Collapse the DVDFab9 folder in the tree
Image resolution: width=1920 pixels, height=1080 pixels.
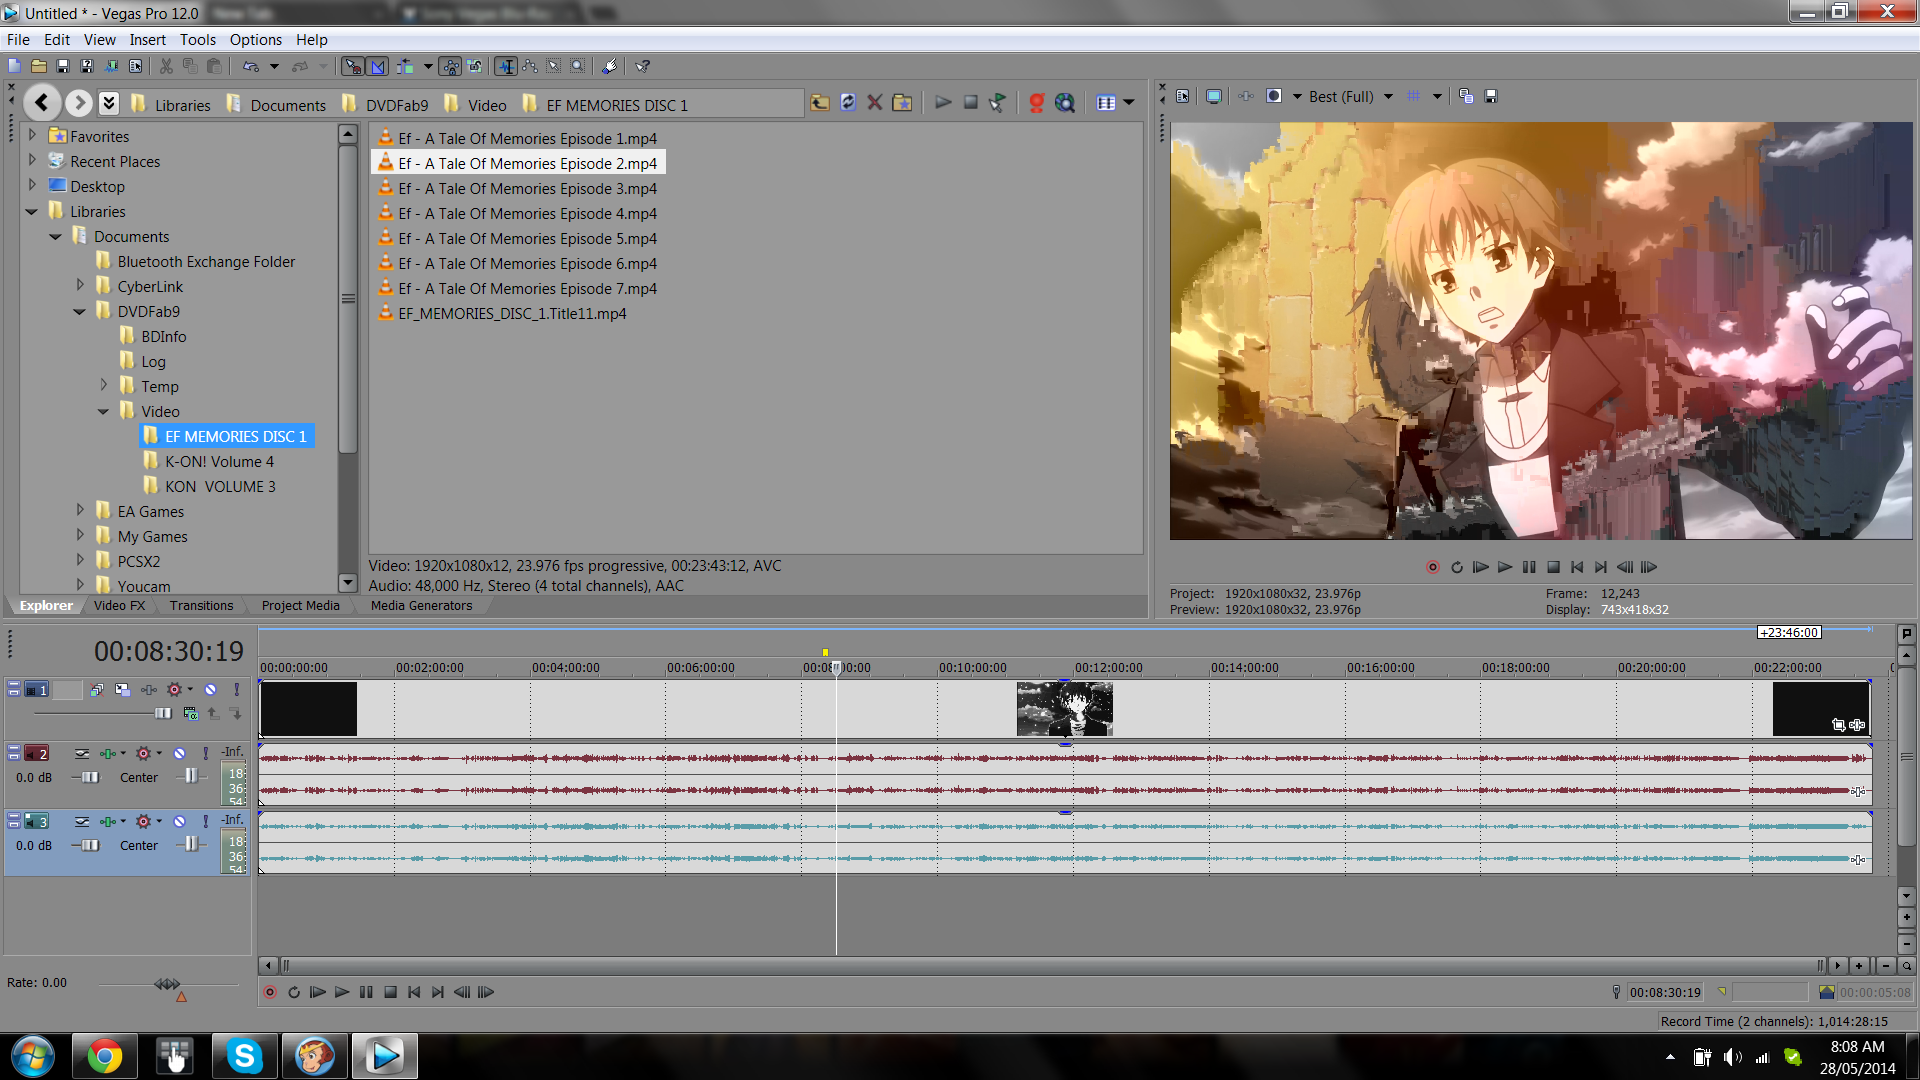pyautogui.click(x=80, y=312)
